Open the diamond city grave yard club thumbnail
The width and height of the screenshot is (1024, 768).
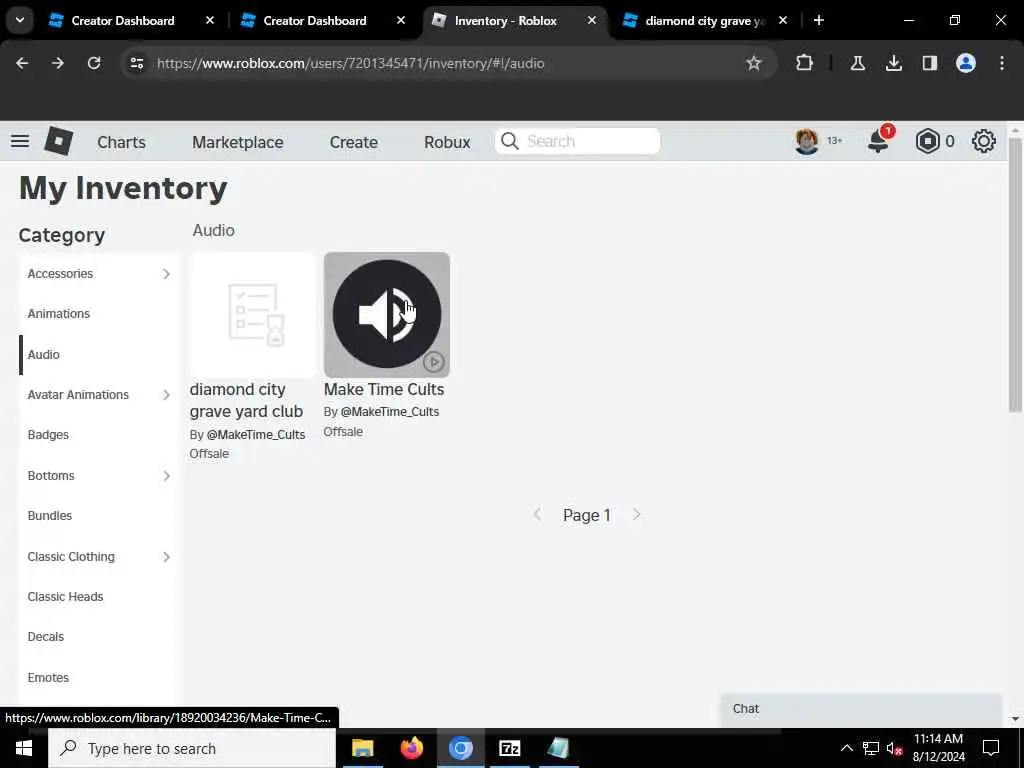click(253, 315)
